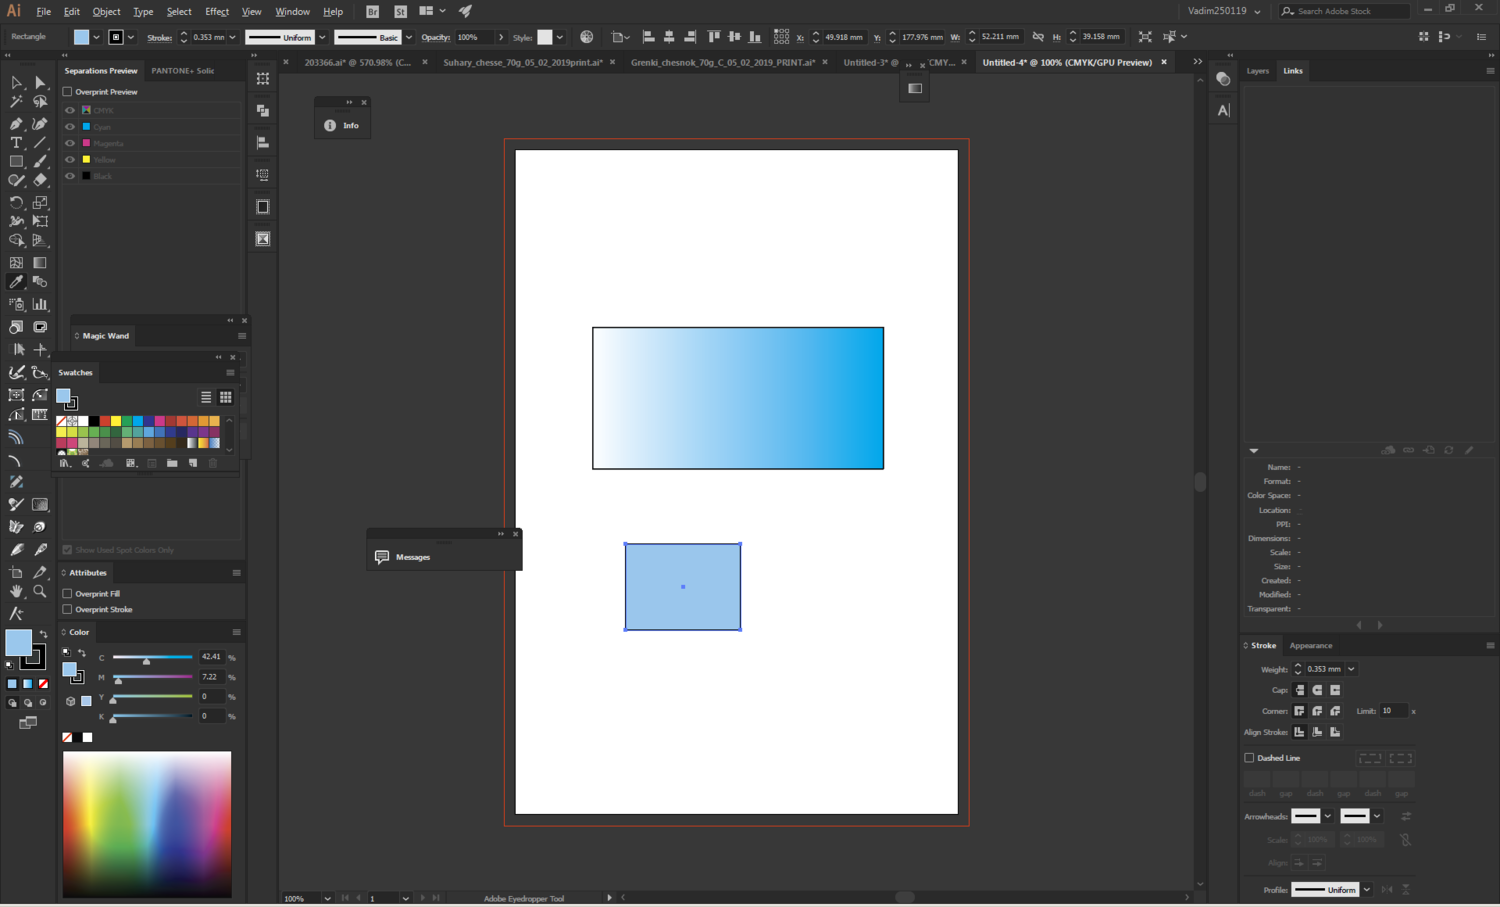Viewport: 1500px width, 907px height.
Task: Choose the round join corner icon
Action: 1317,711
